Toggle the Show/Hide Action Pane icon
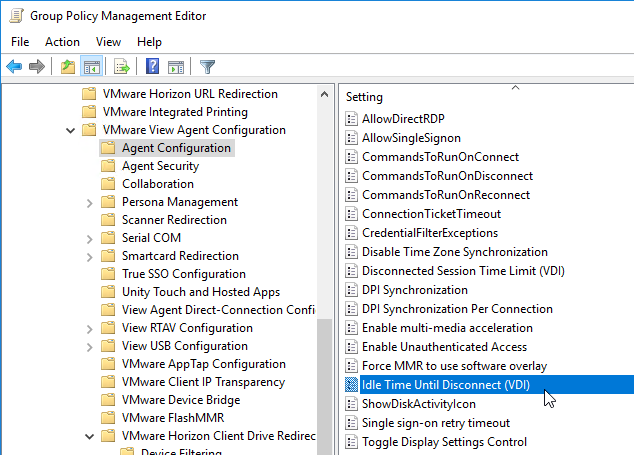Viewport: 634px width, 455px height. (x=176, y=67)
